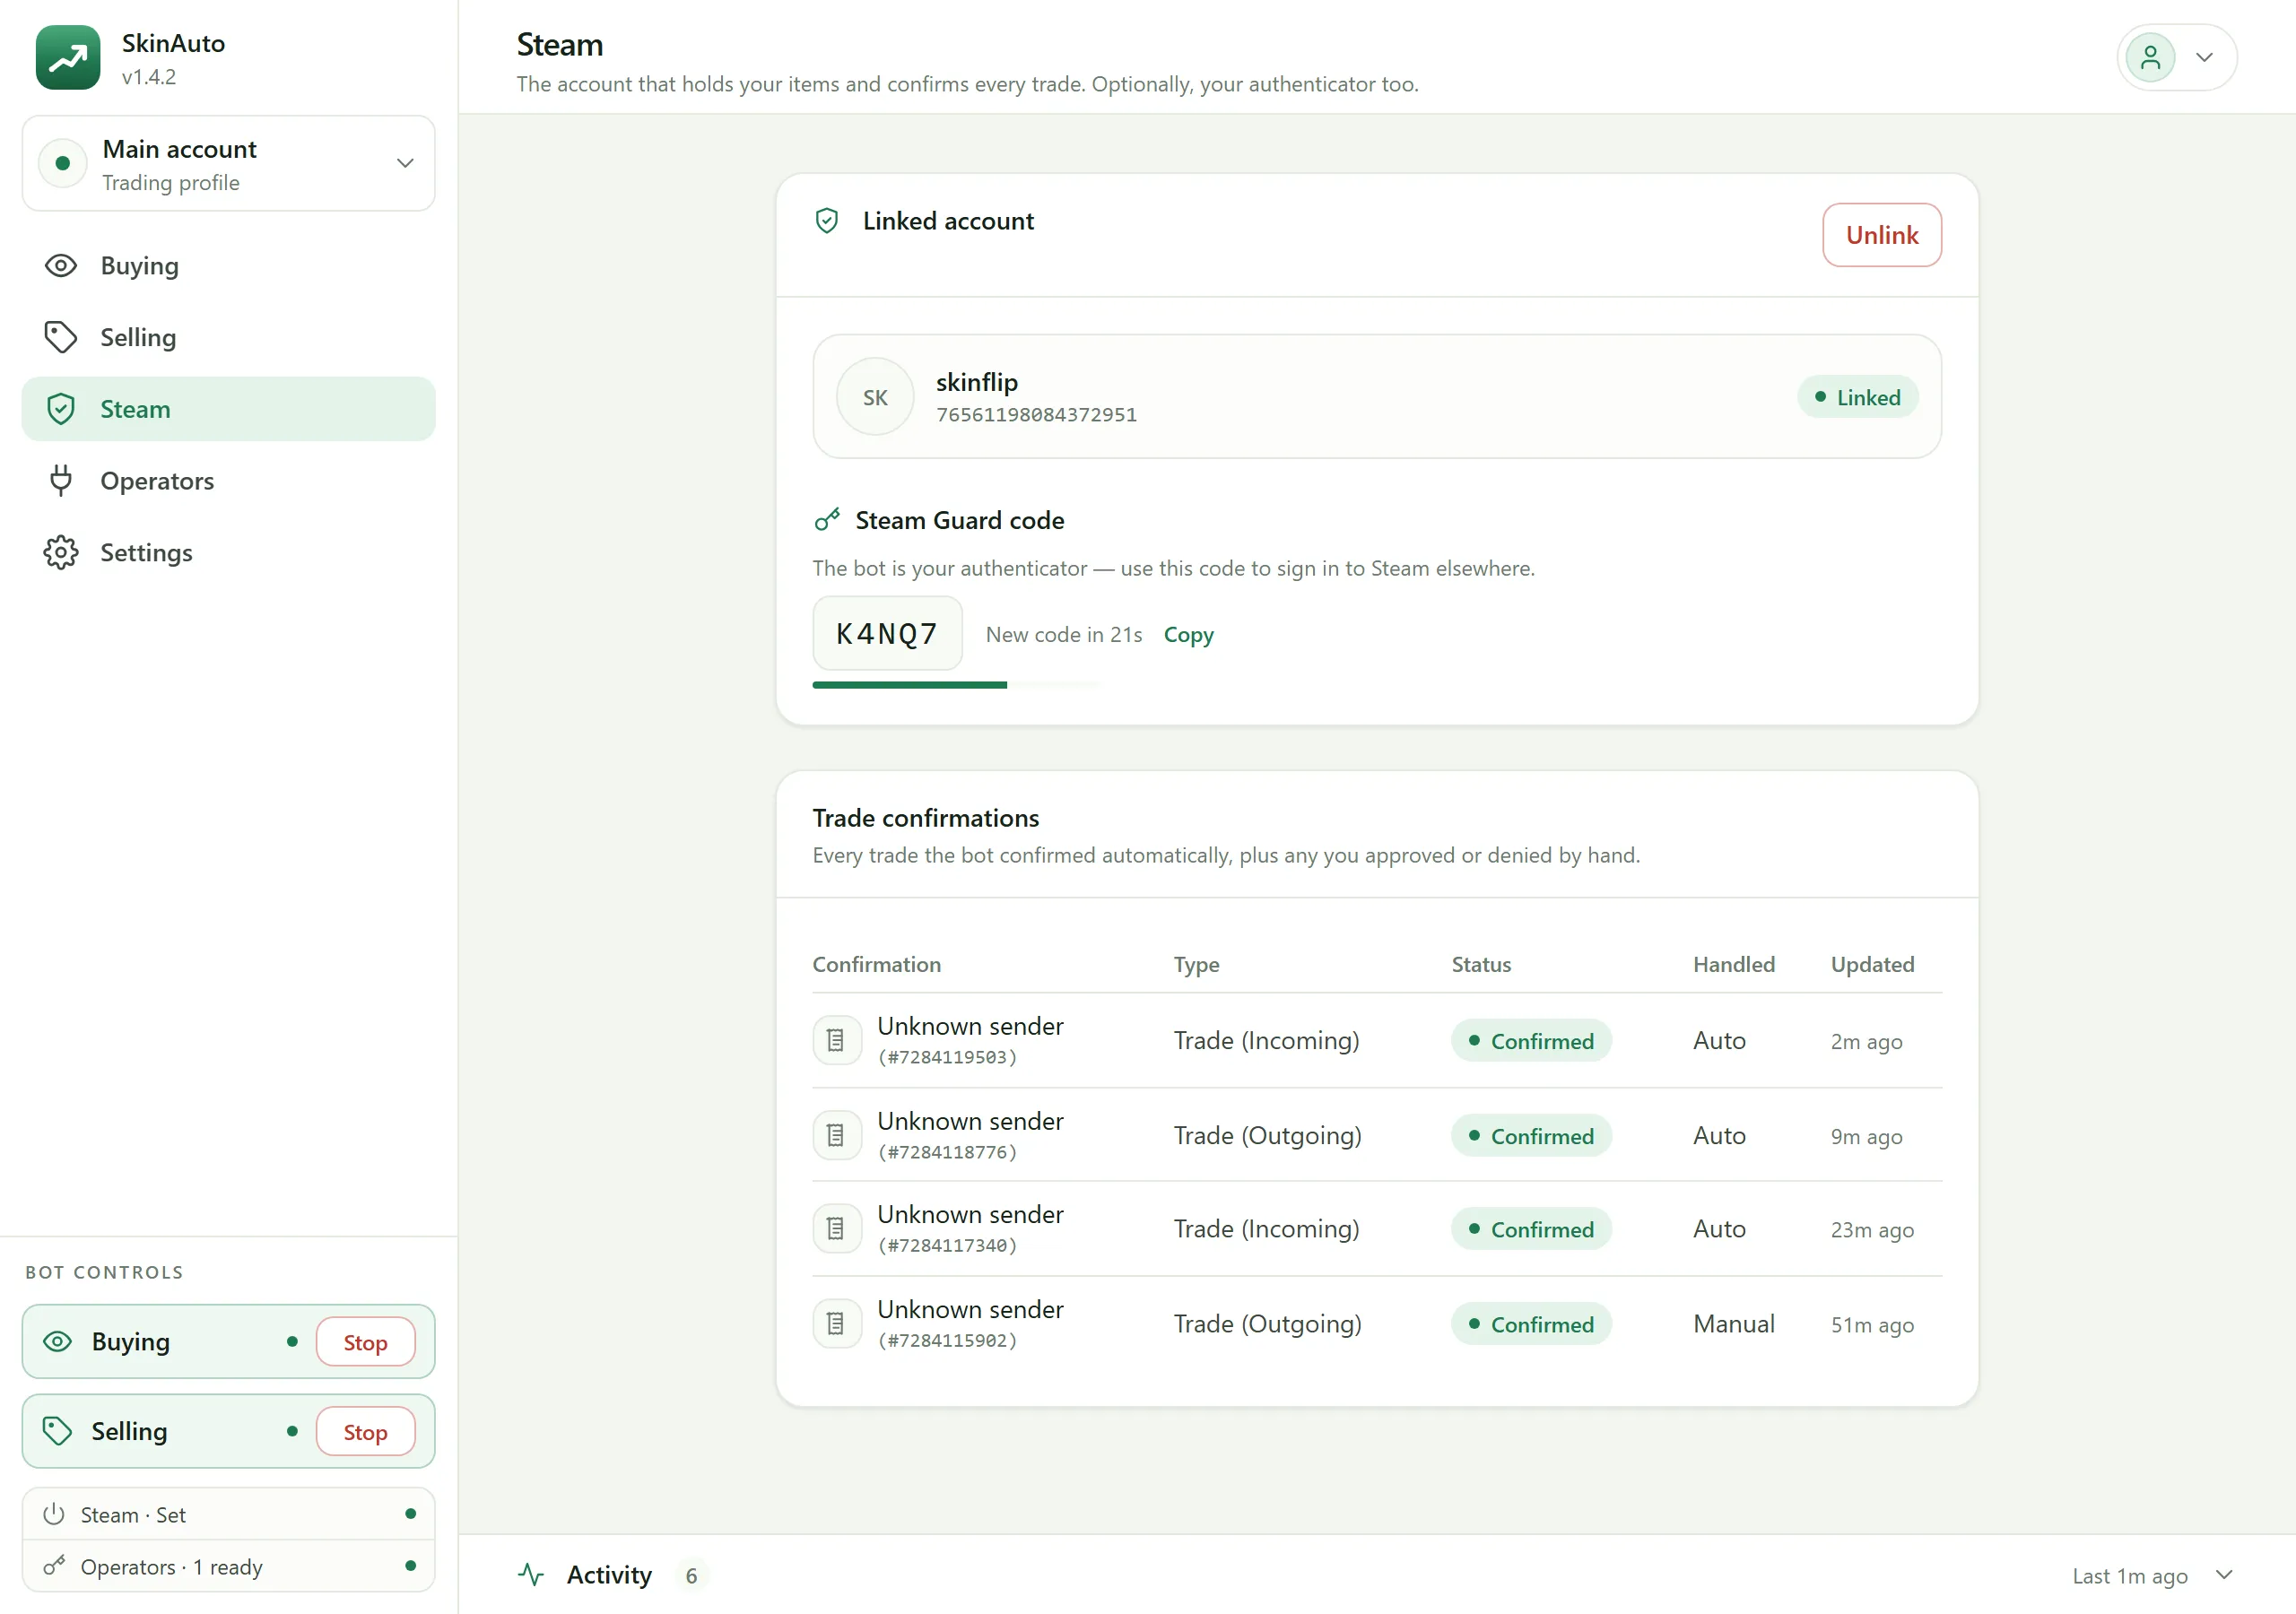Select the Steam sidebar item
The image size is (2296, 1614).
coord(229,409)
